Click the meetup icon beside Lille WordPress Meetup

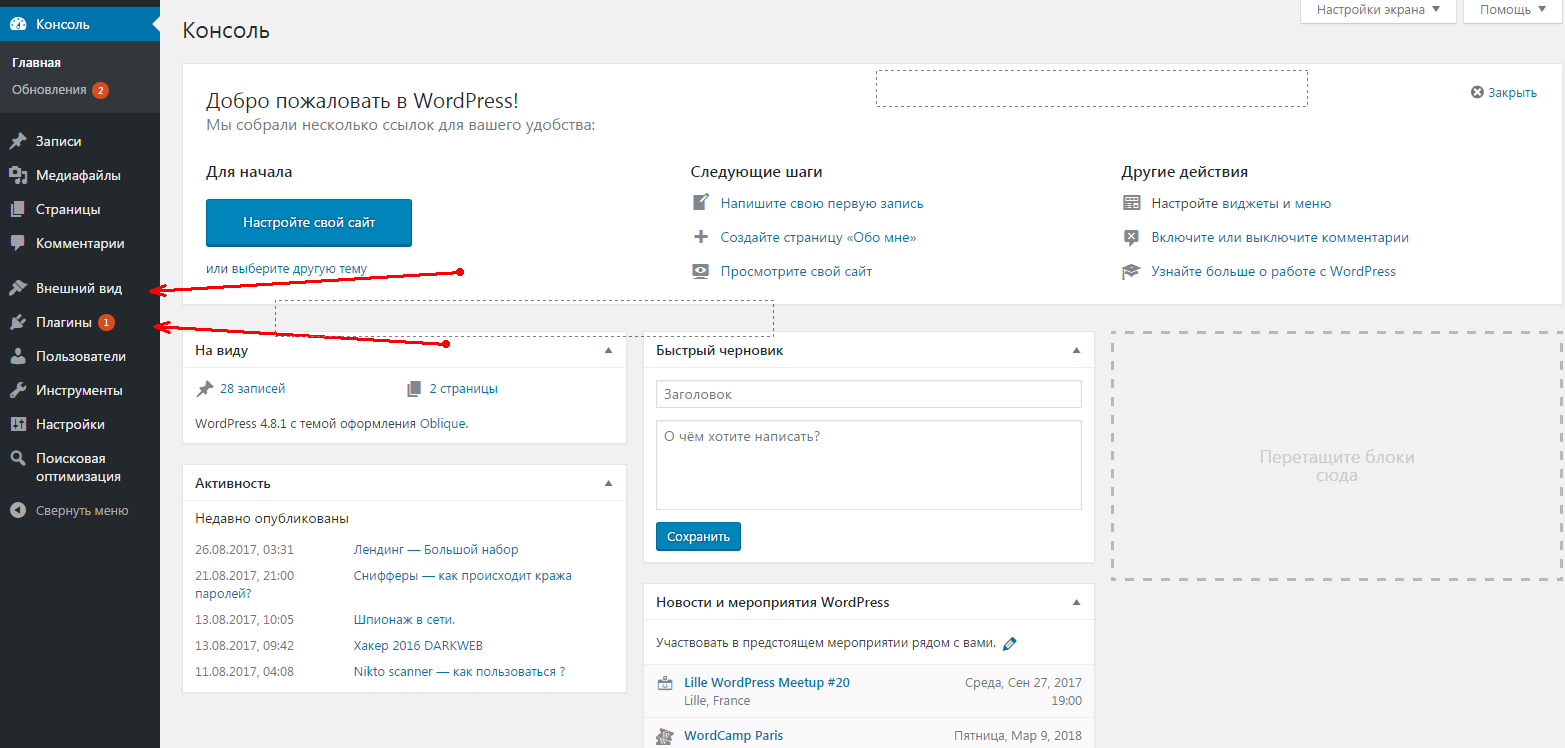click(x=665, y=684)
